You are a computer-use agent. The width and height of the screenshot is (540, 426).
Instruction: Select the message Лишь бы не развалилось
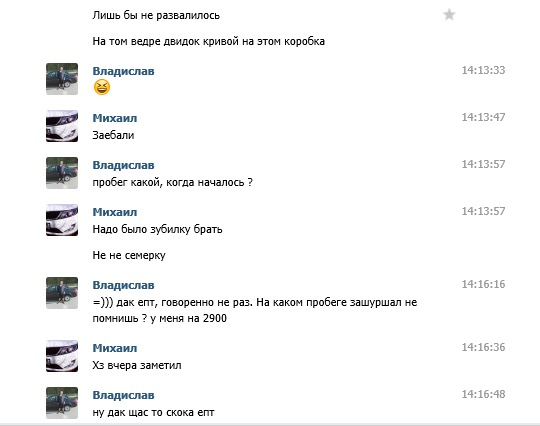point(156,15)
